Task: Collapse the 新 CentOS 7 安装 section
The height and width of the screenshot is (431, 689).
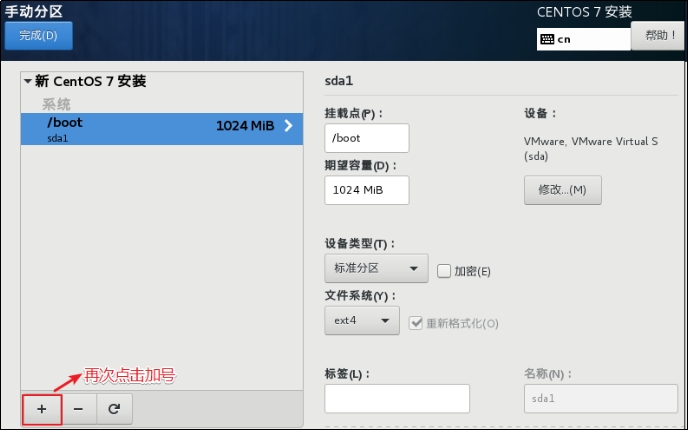Action: pyautogui.click(x=28, y=81)
